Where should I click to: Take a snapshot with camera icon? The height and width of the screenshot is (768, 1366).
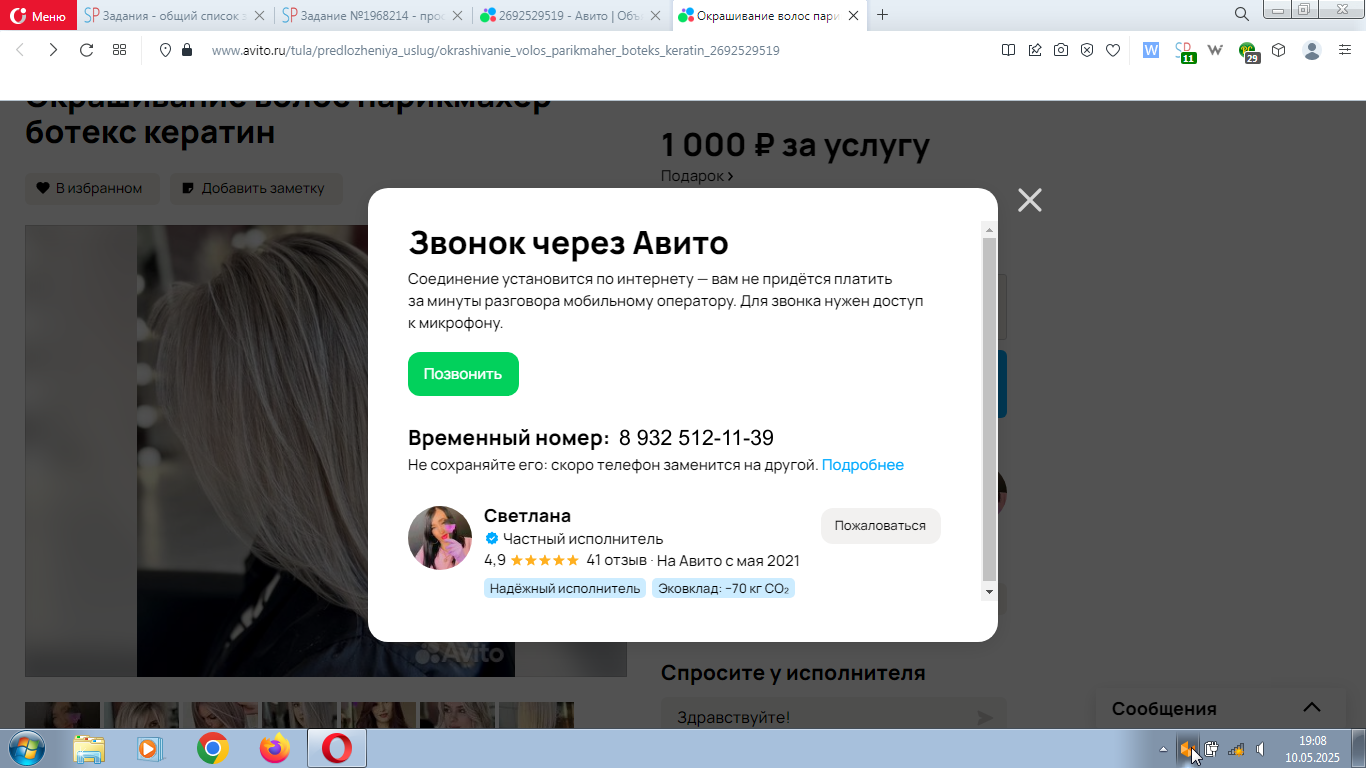pyautogui.click(x=1061, y=50)
